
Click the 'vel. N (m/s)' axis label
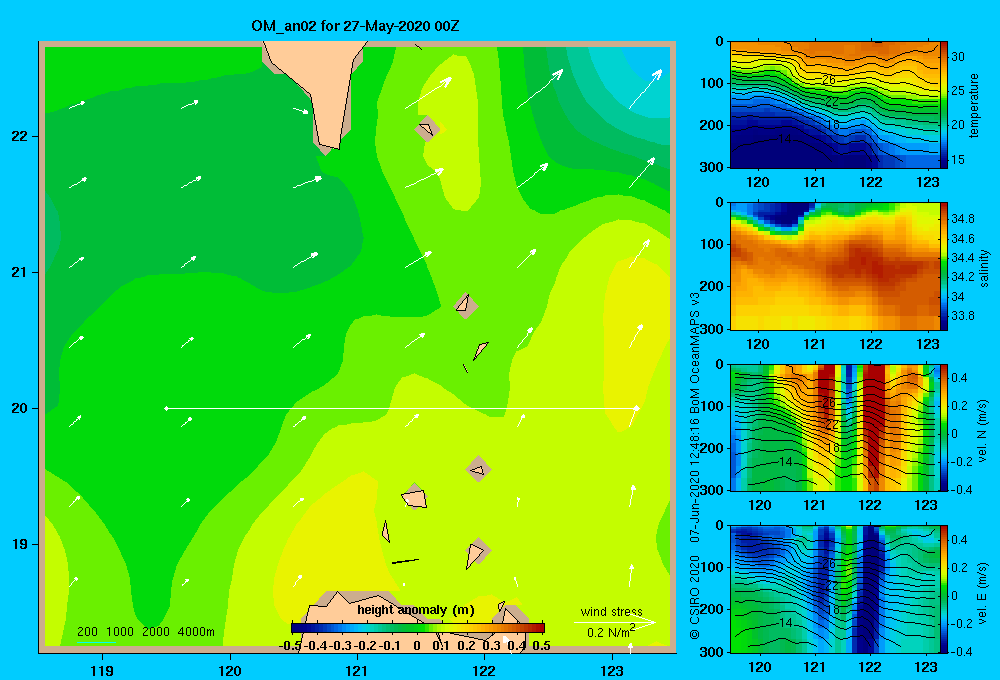982,431
